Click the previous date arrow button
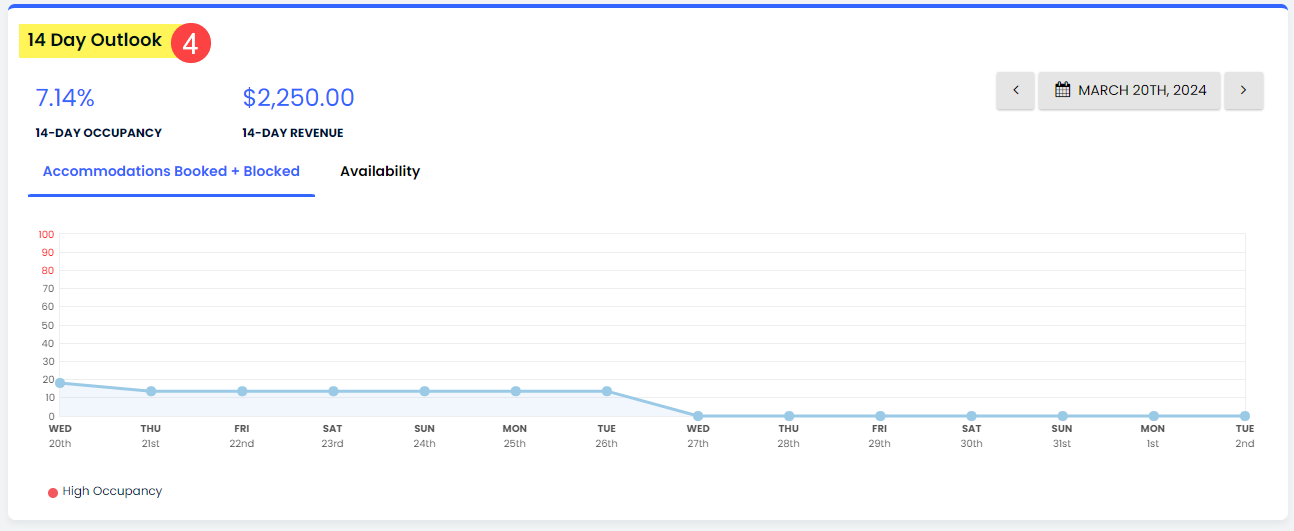This screenshot has width=1294, height=531. pos(1015,90)
